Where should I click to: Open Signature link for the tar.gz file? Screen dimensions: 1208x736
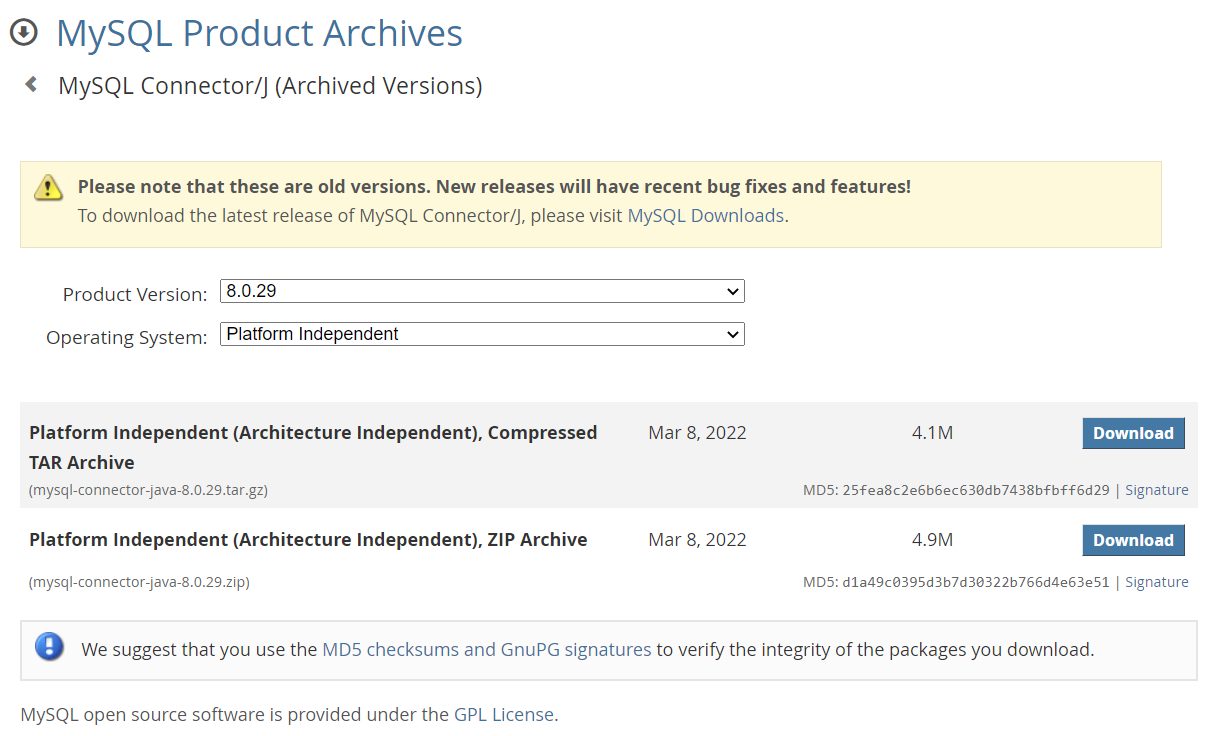point(1157,490)
